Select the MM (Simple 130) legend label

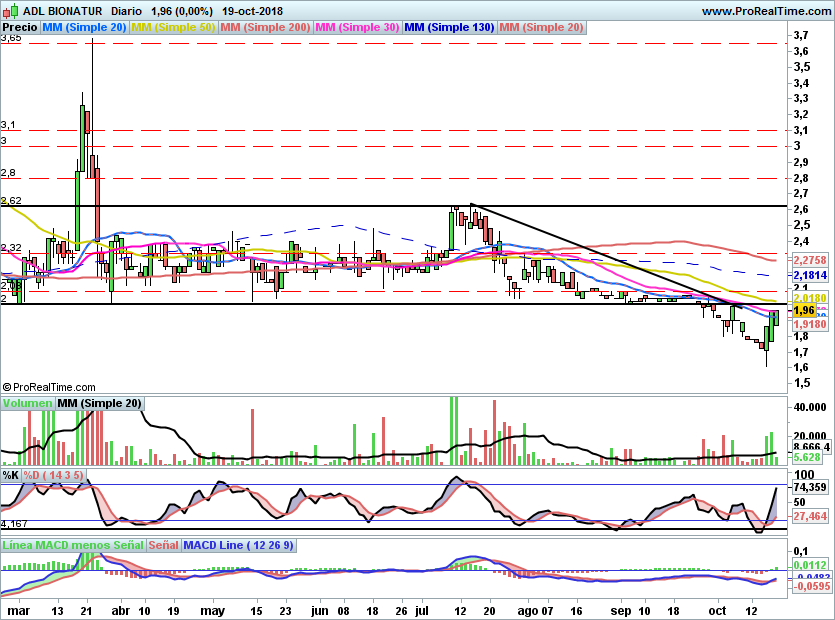tap(449, 27)
